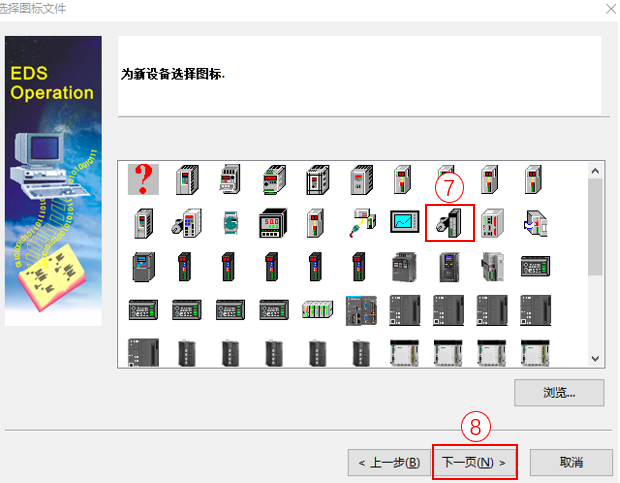
Task: Select the communication module with orange ports
Action: pos(361,311)
